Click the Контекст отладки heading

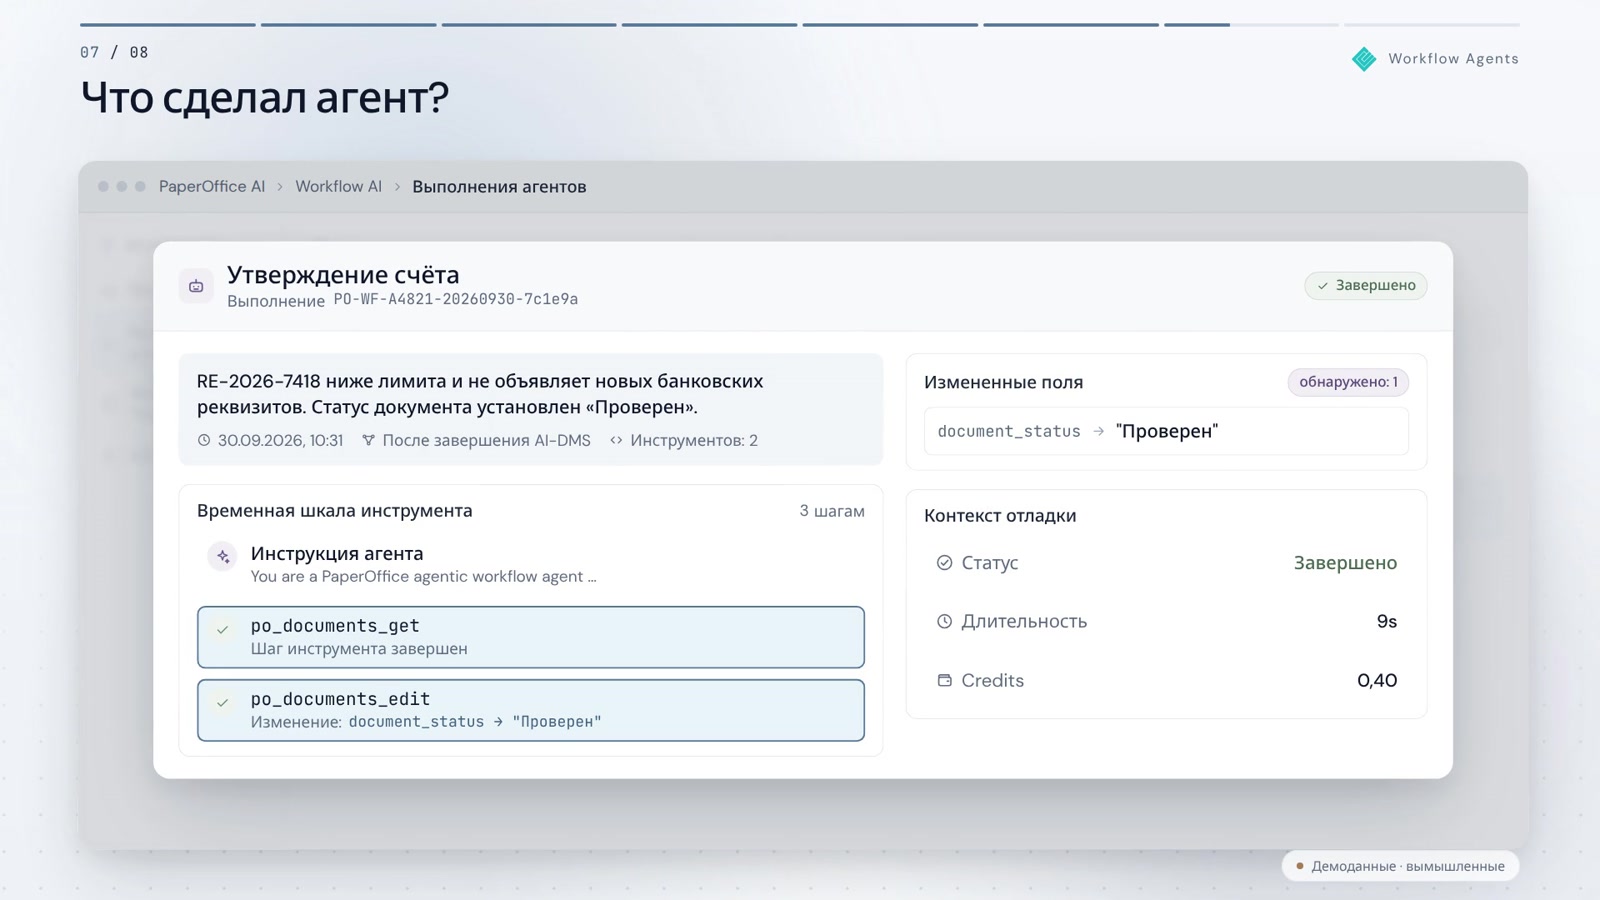pos(1000,516)
